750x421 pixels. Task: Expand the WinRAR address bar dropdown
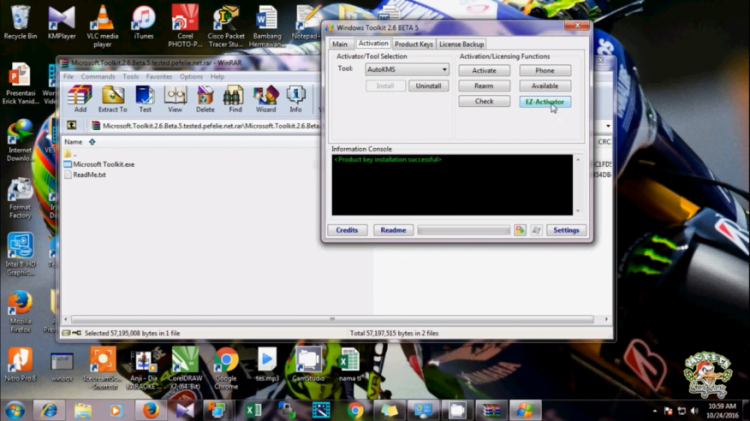click(x=608, y=126)
